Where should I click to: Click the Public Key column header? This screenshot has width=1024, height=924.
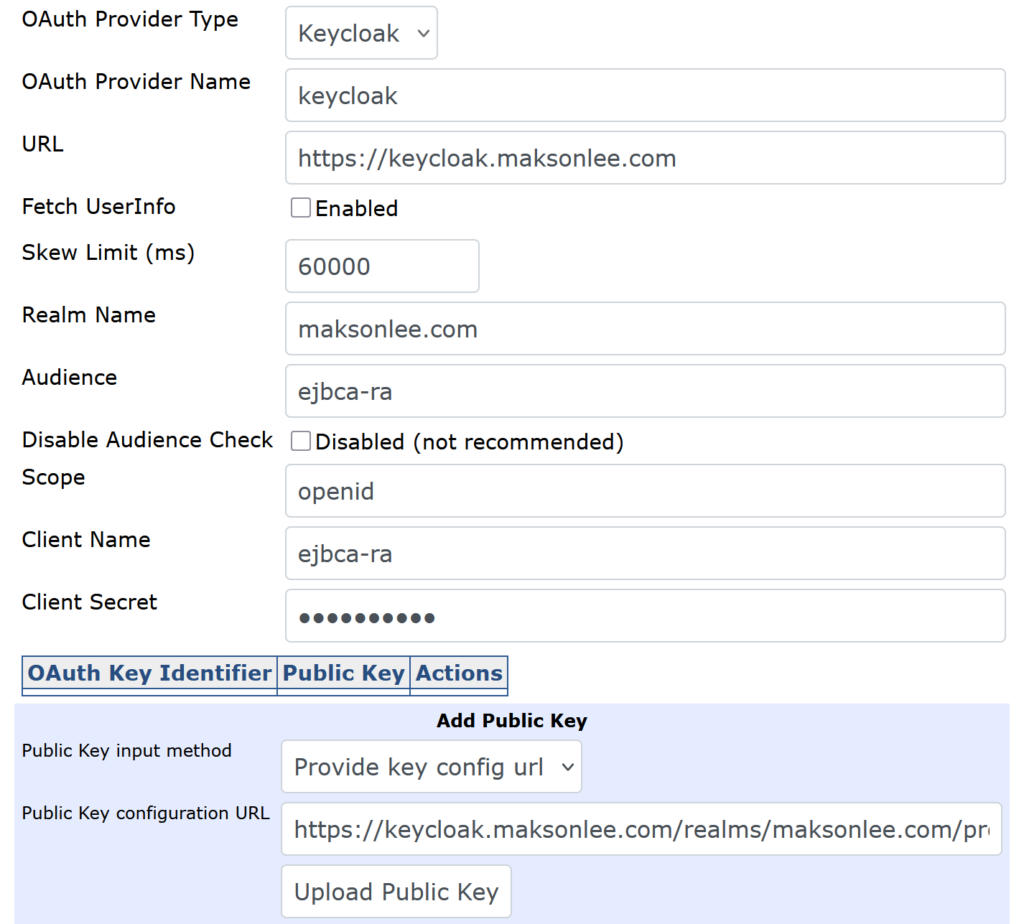coord(343,673)
